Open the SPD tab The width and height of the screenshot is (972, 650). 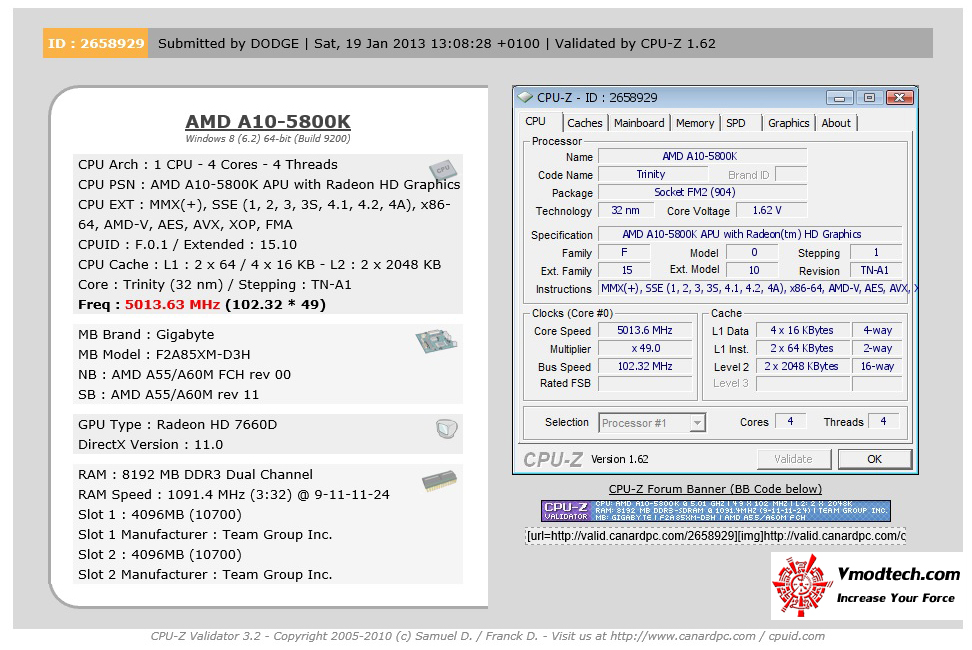(x=736, y=123)
